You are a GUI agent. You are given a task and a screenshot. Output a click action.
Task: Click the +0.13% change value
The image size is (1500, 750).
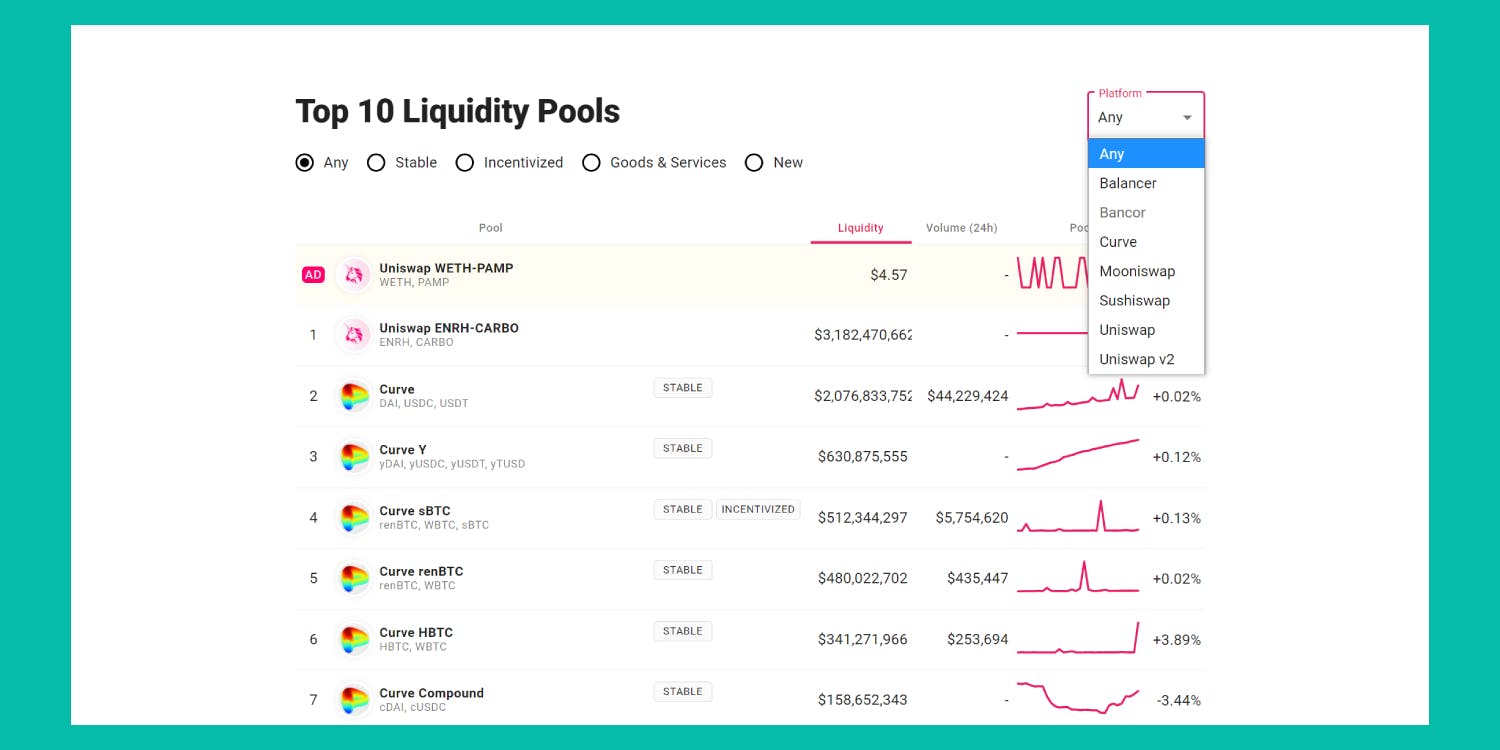pos(1177,518)
